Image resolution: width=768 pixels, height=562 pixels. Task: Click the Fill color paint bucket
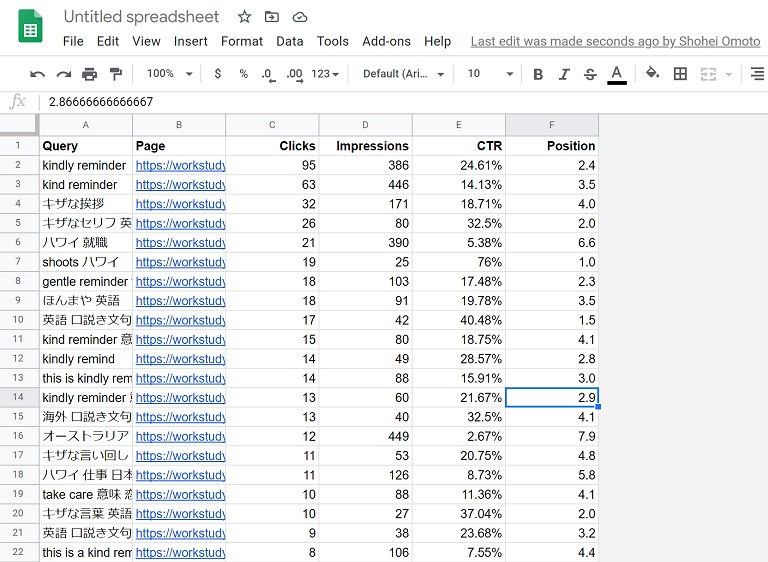point(652,74)
